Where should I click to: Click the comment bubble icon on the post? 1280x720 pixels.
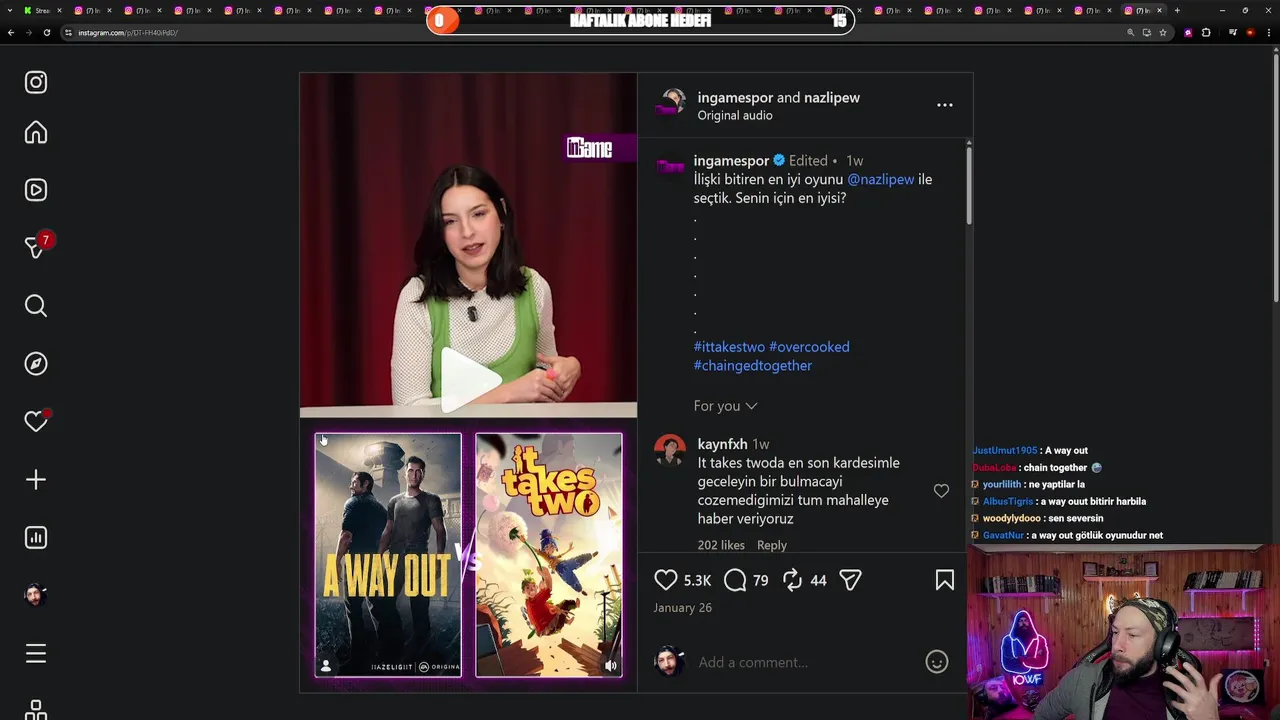click(735, 580)
